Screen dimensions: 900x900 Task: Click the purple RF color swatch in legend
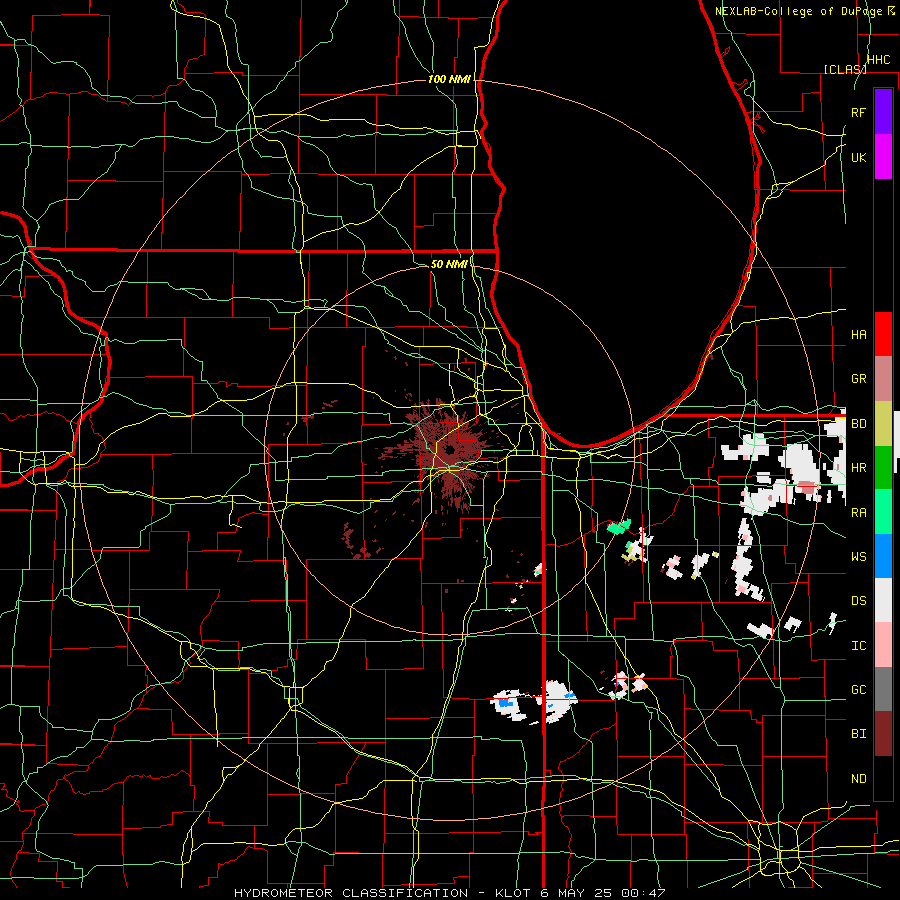tap(883, 112)
